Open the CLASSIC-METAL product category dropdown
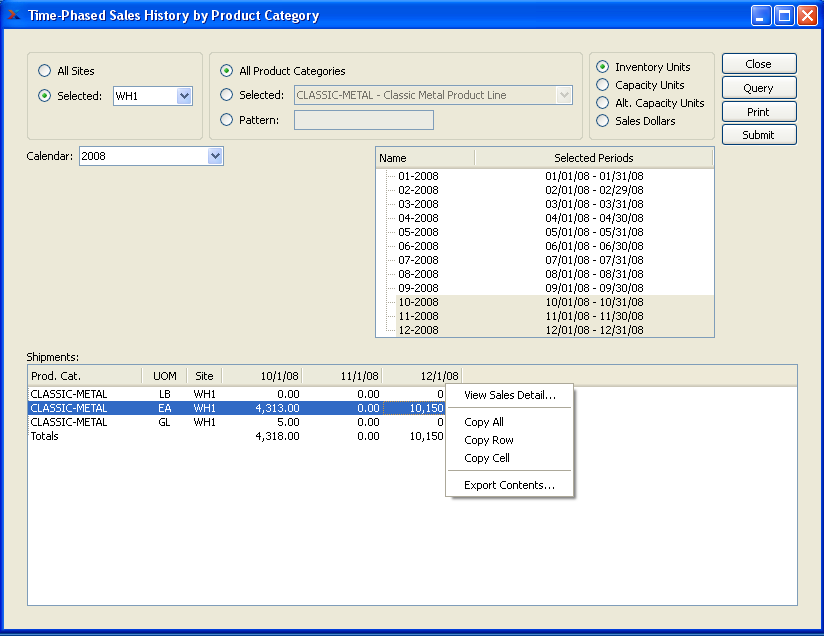This screenshot has height=636, width=824. tap(564, 95)
